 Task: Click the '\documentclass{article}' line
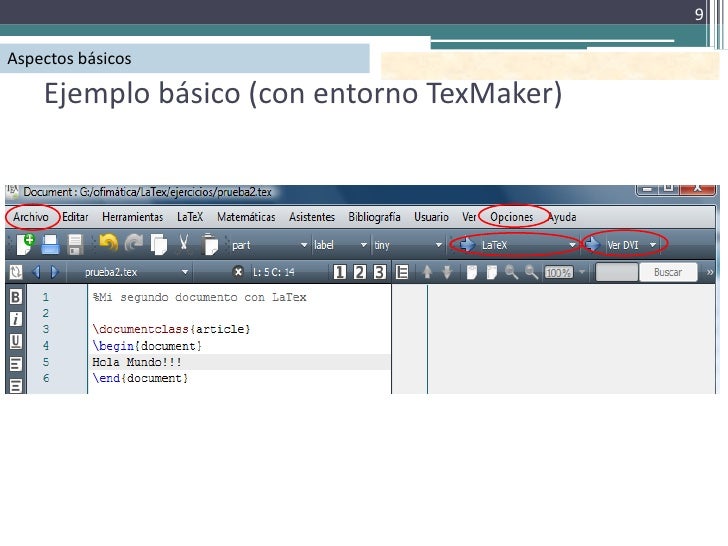171,329
